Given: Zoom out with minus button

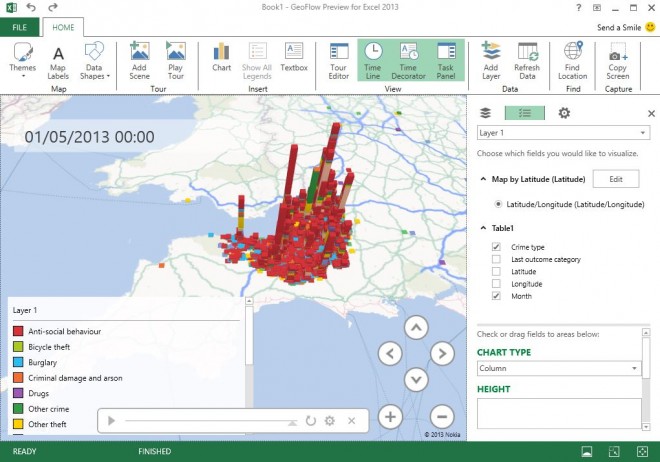Looking at the screenshot, I should [442, 417].
